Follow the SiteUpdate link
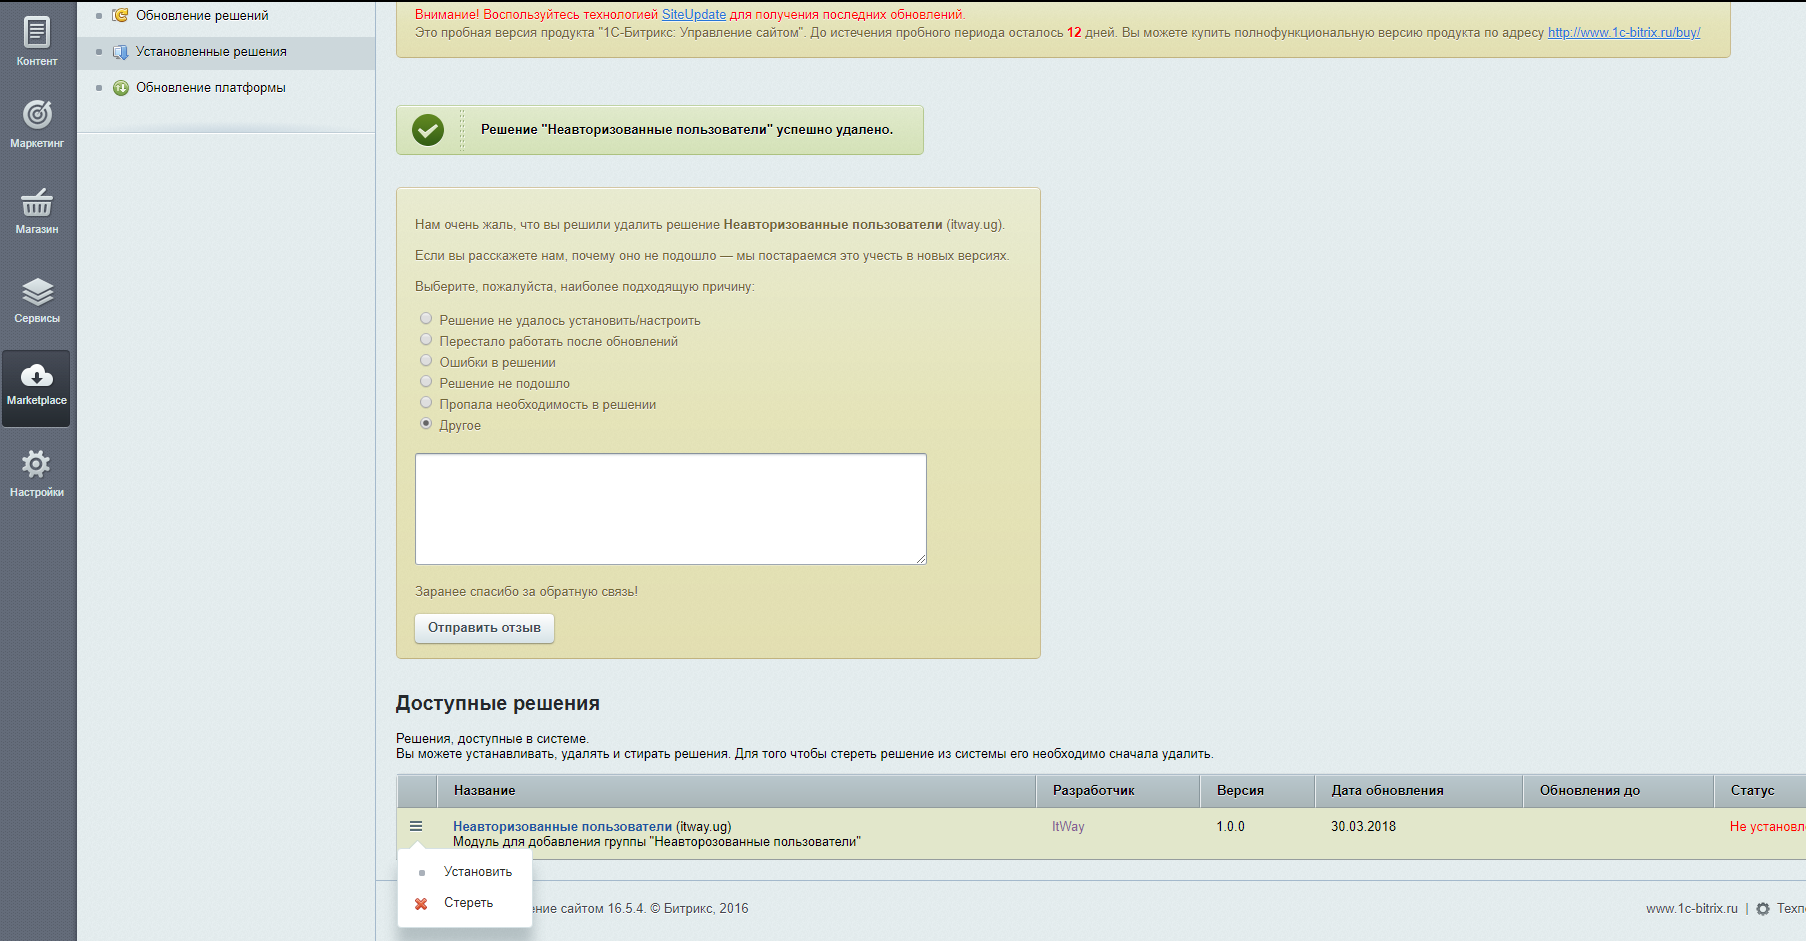The image size is (1806, 941). (x=694, y=15)
